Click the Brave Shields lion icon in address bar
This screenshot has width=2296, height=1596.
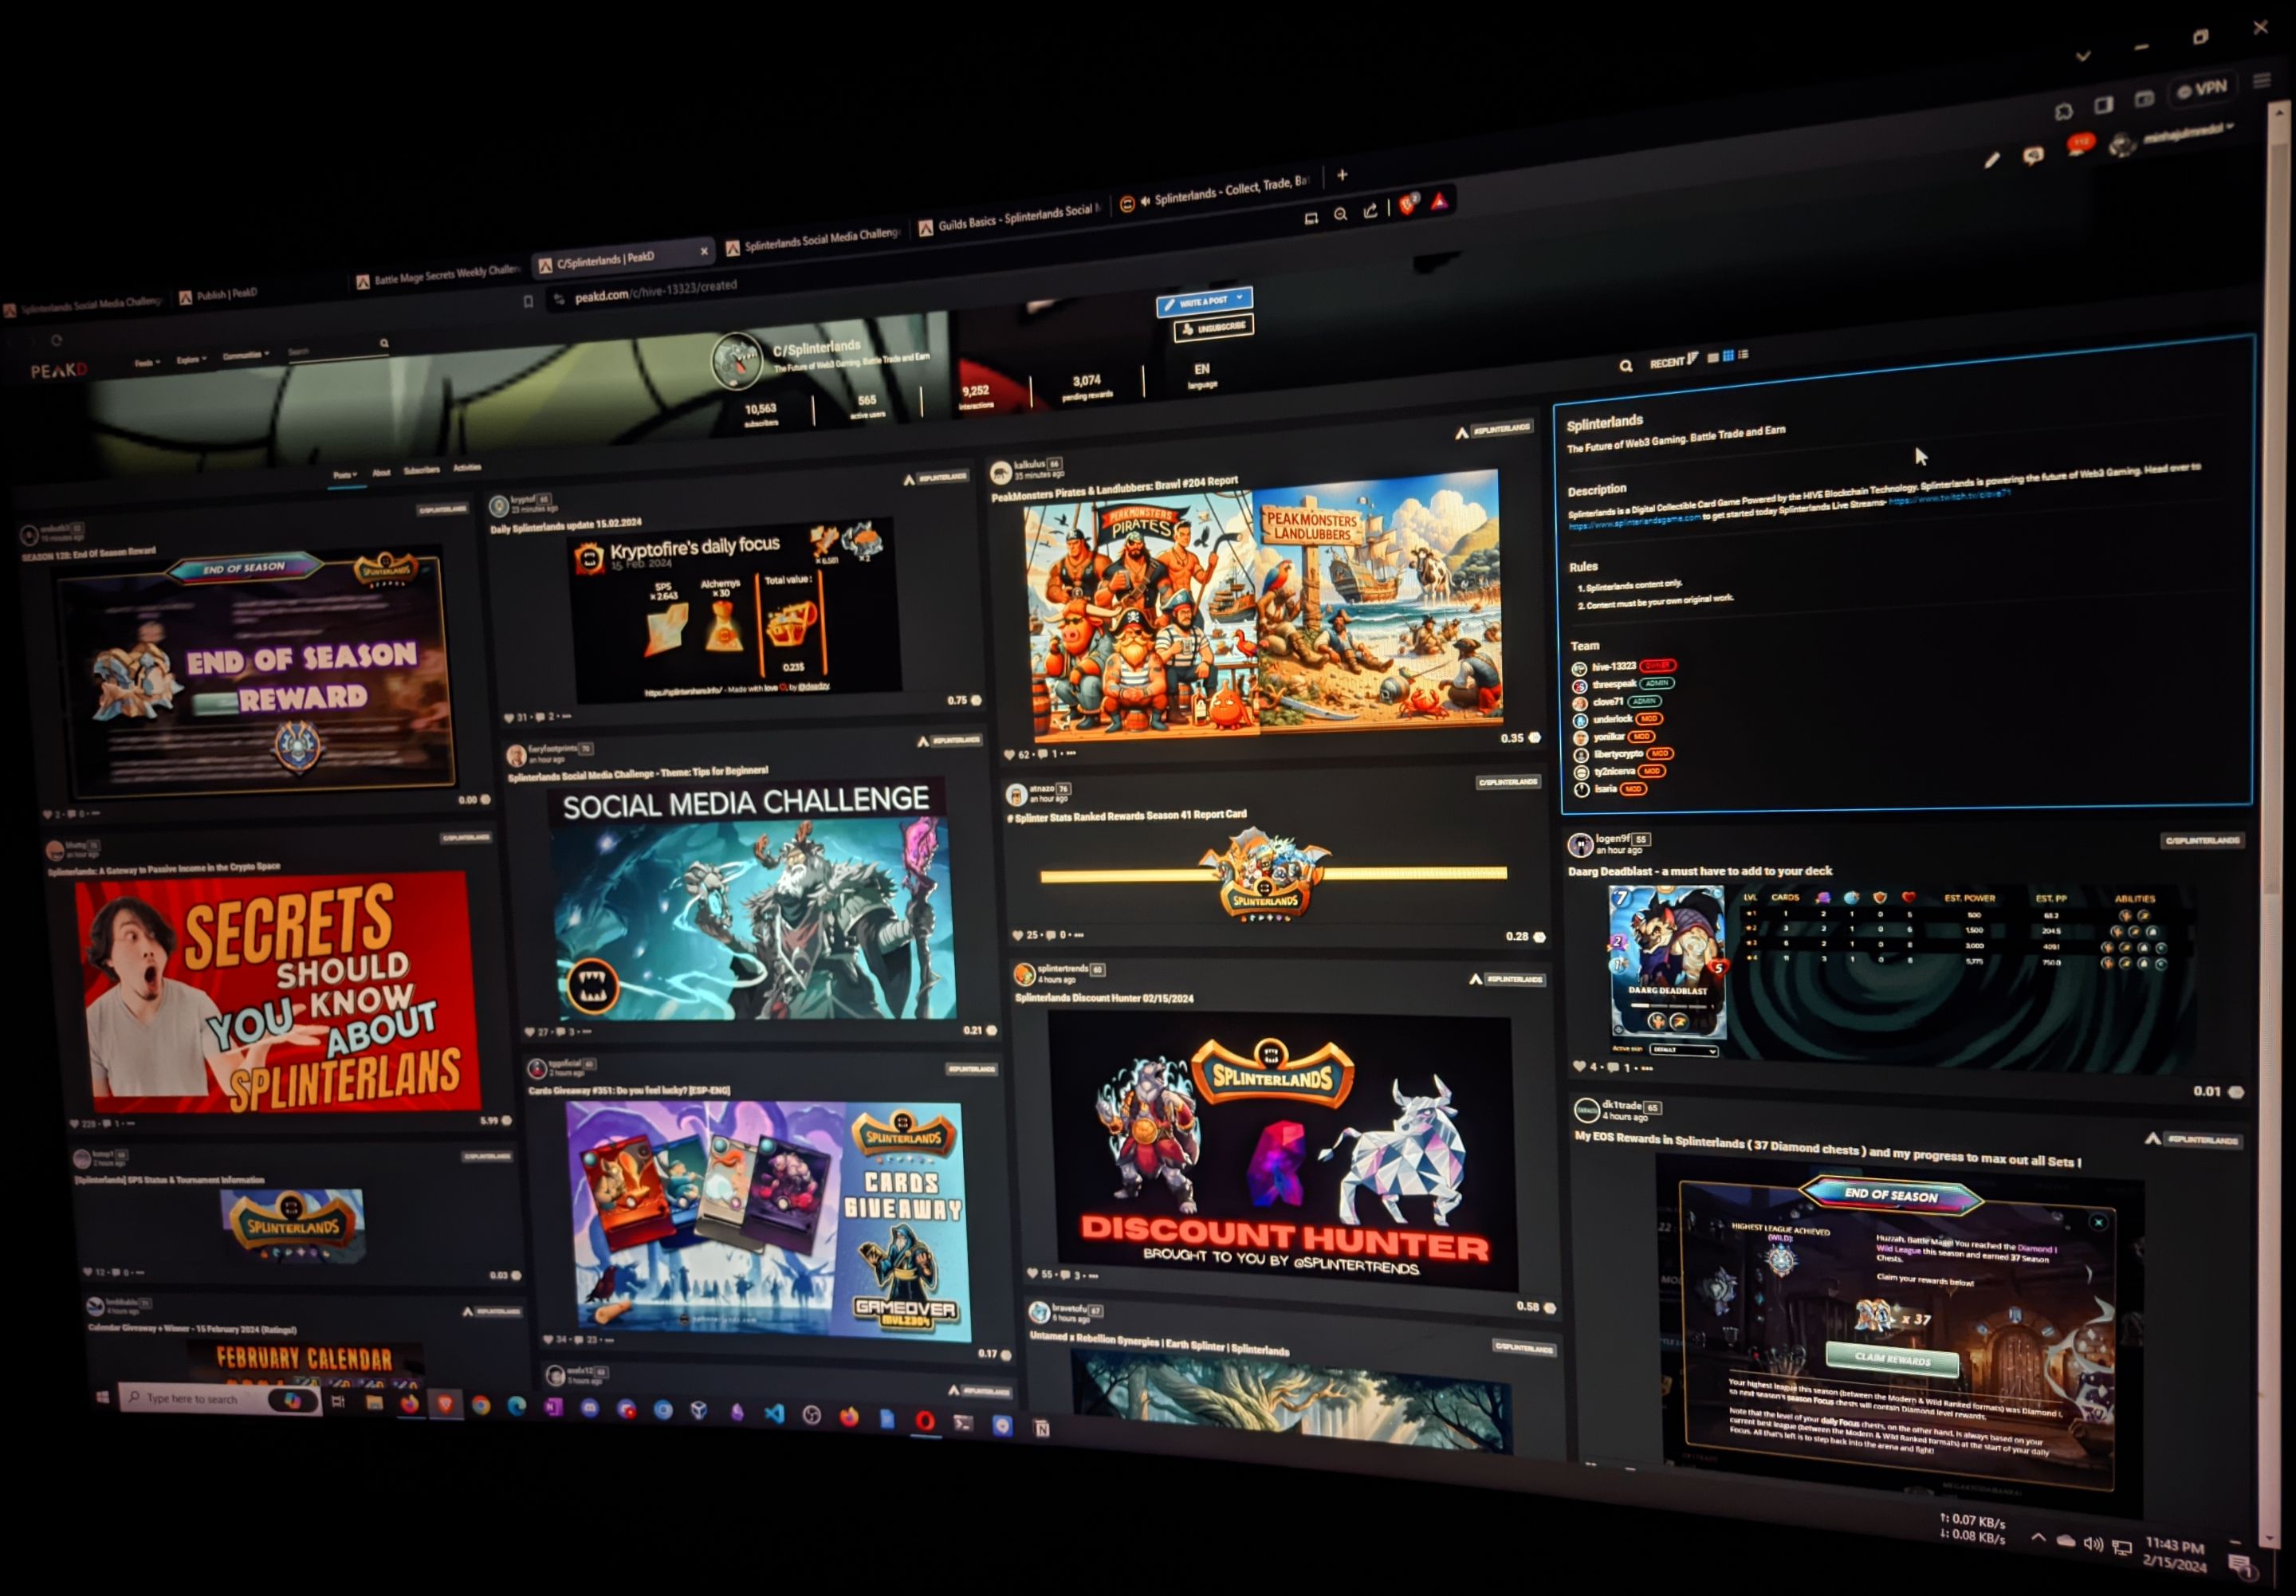[x=1408, y=205]
